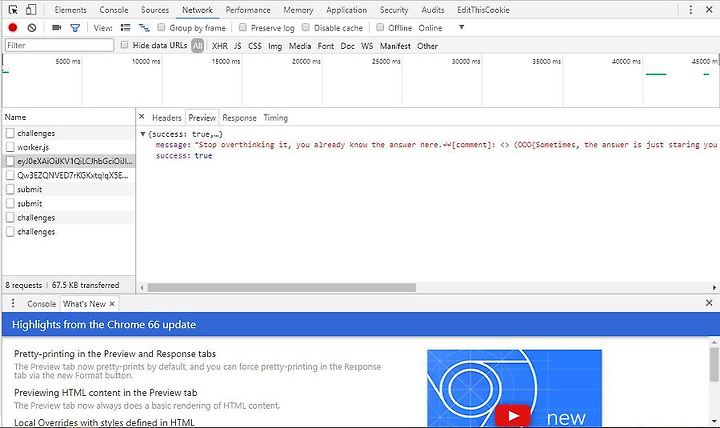This screenshot has height=428, width=720.
Task: Clear the network log
Action: click(x=32, y=28)
